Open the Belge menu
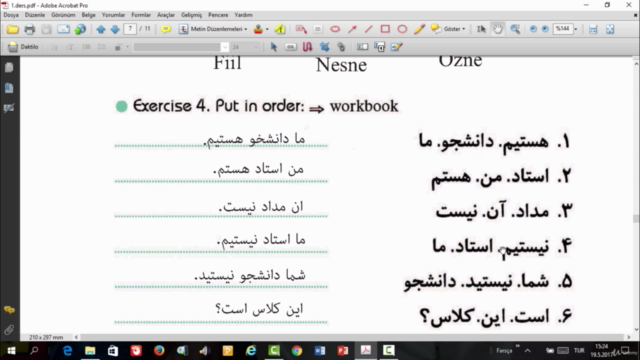This screenshot has width=640, height=360. click(88, 15)
